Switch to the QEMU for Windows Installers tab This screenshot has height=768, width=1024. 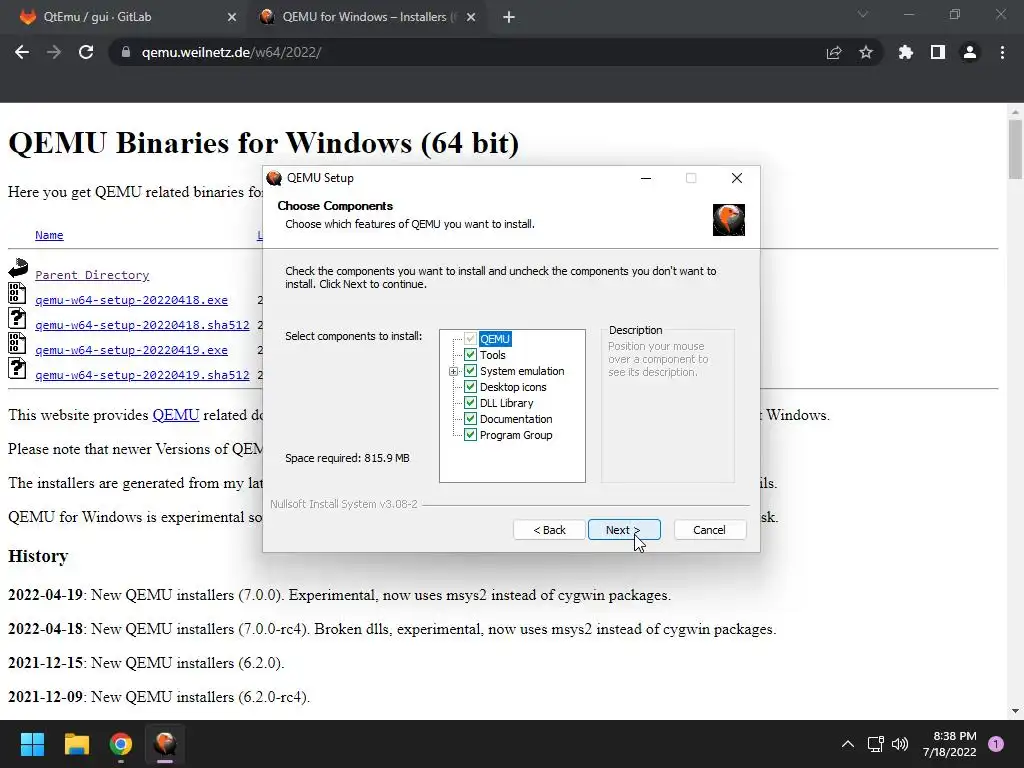pos(366,17)
